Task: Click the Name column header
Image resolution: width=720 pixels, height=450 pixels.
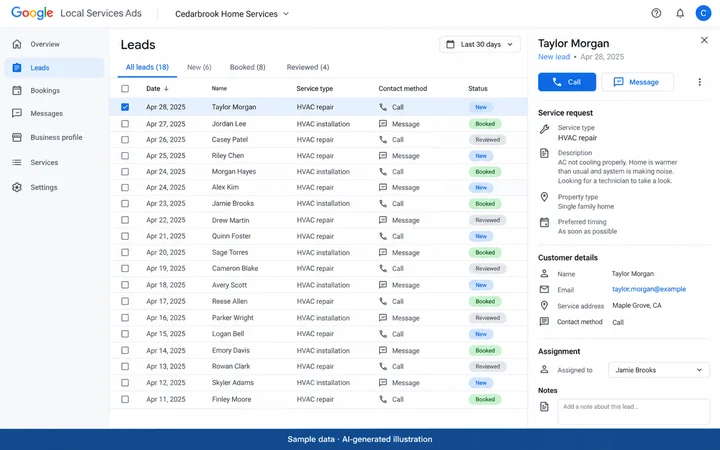Action: (x=219, y=88)
